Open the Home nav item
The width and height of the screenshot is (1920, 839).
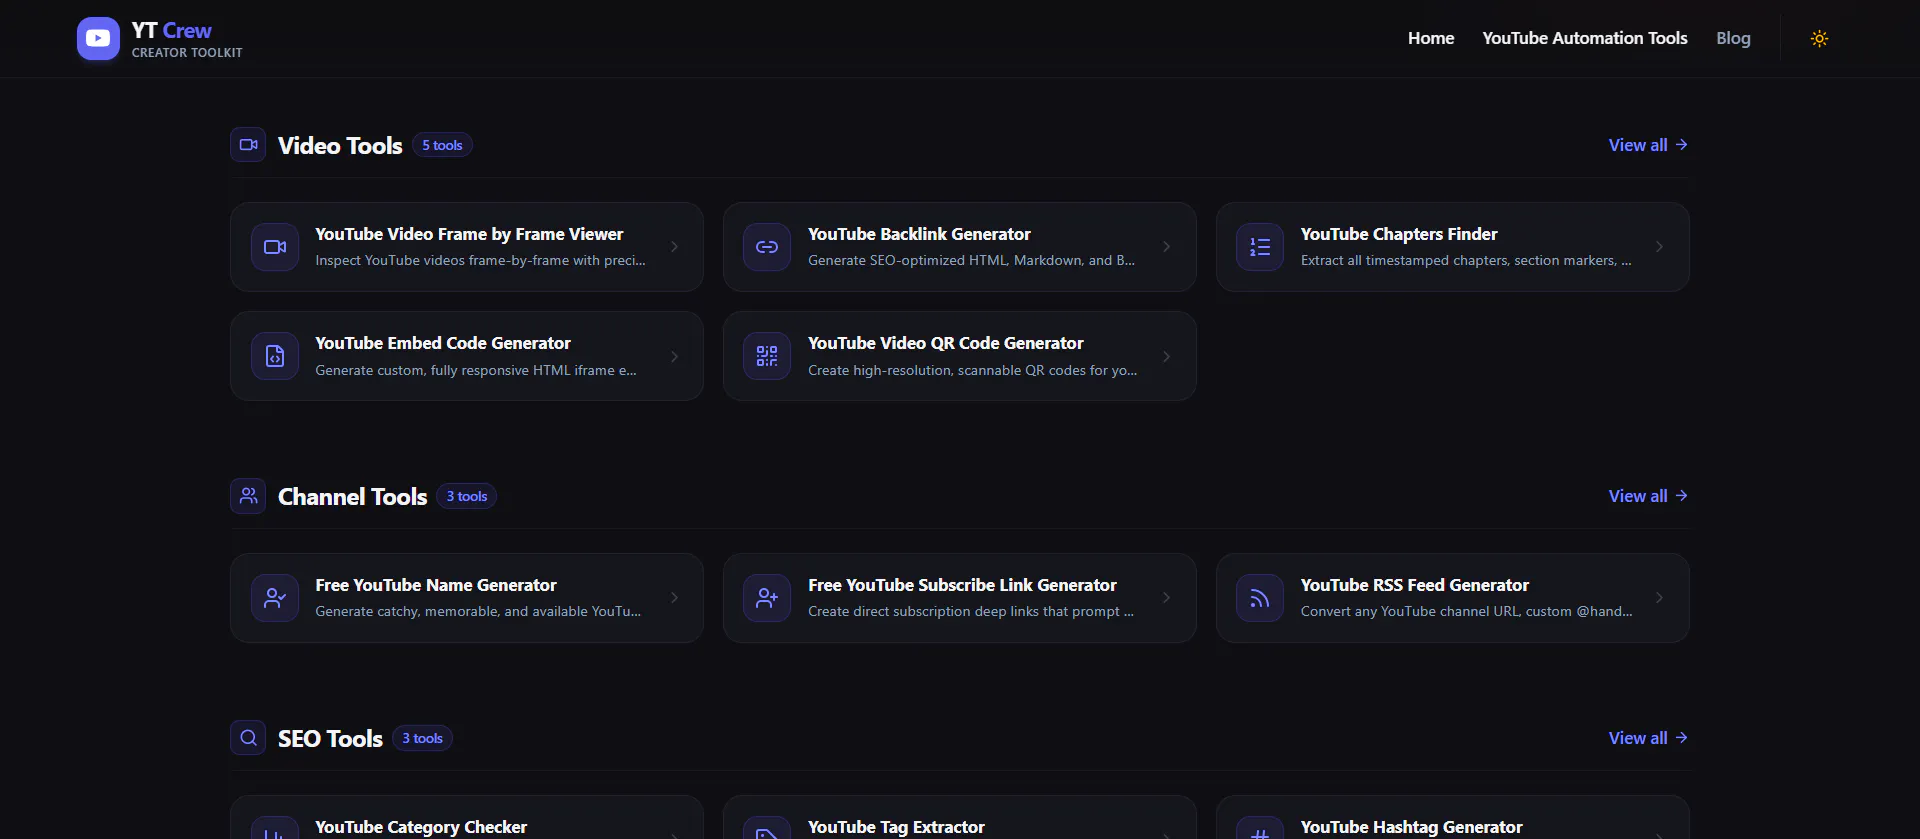click(x=1431, y=38)
